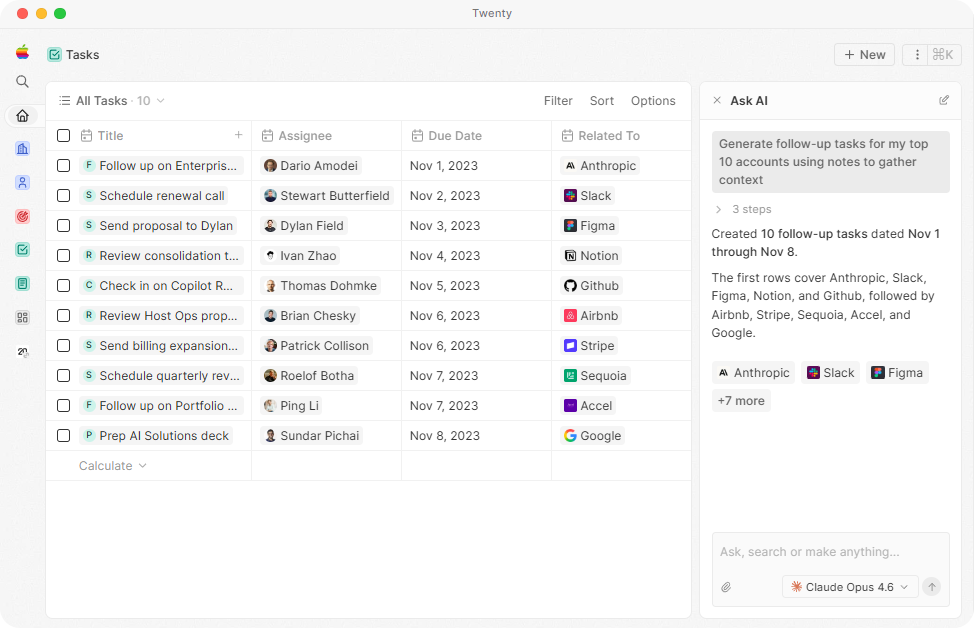Open the Figma chip in AI response
The height and width of the screenshot is (628, 974).
click(x=897, y=373)
